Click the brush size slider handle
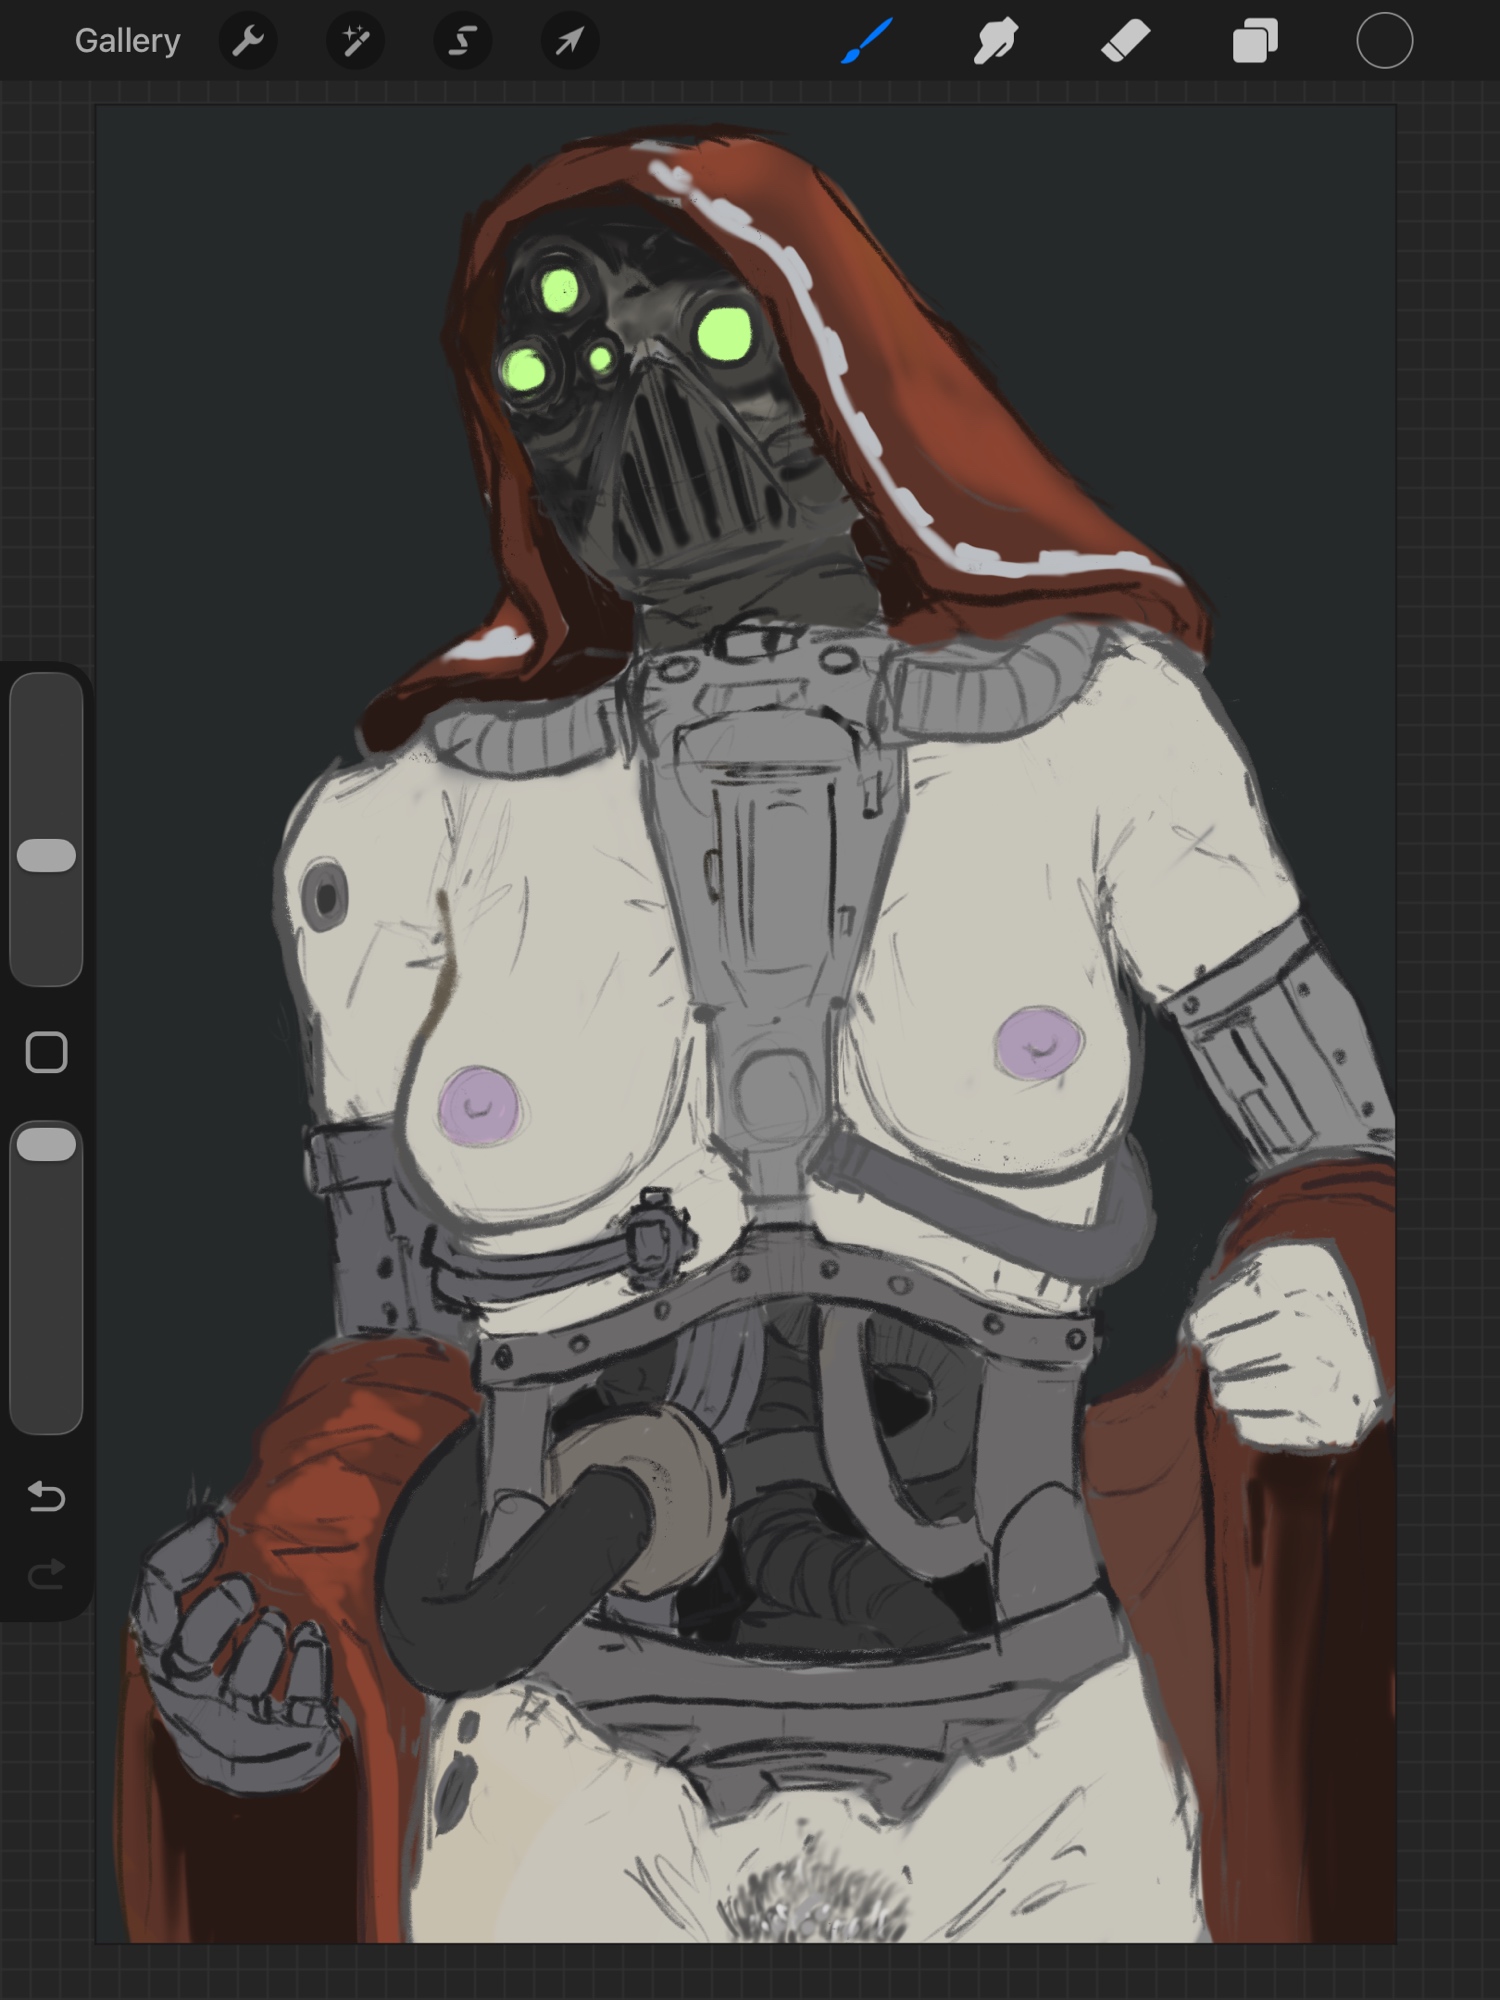This screenshot has height=2000, width=1500. coord(47,856)
